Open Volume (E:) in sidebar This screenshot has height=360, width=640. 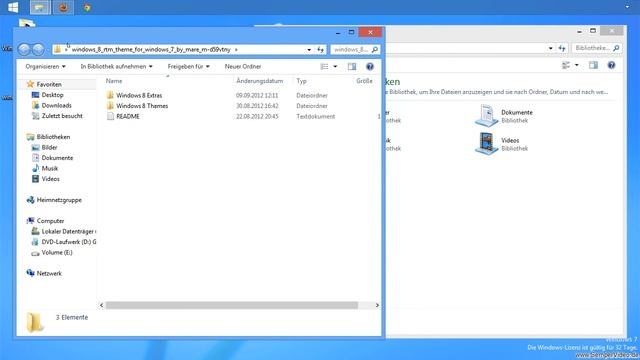(x=57, y=253)
